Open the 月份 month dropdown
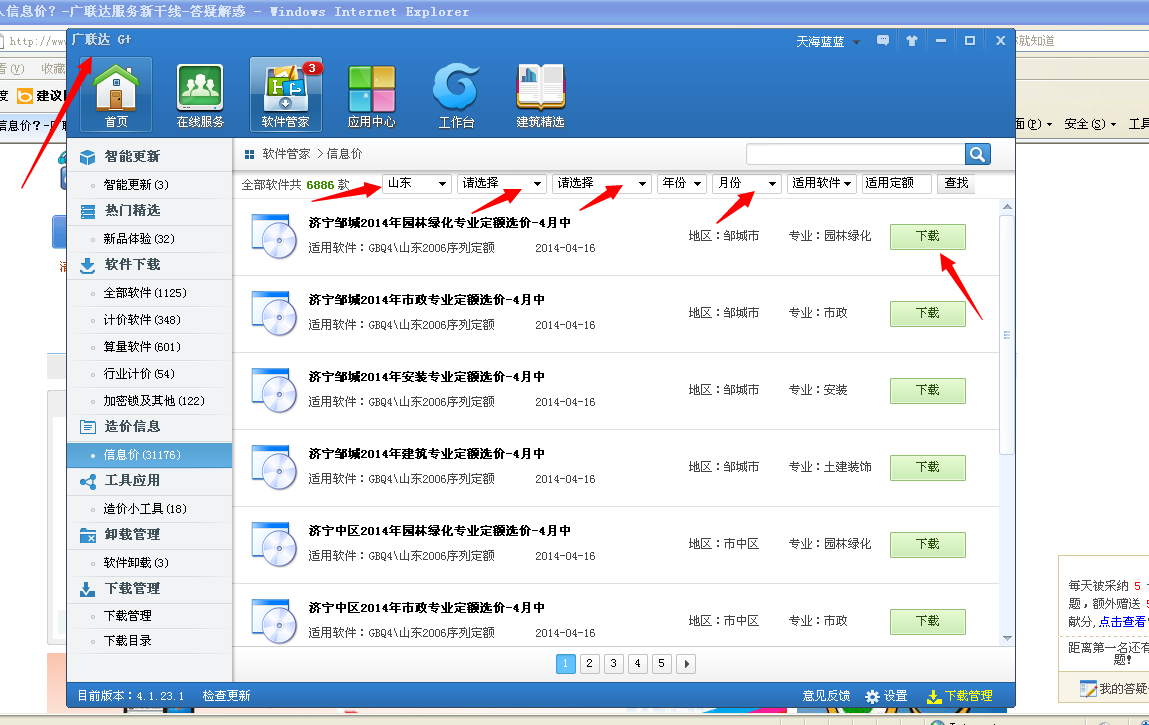The image size is (1149, 725). click(745, 183)
